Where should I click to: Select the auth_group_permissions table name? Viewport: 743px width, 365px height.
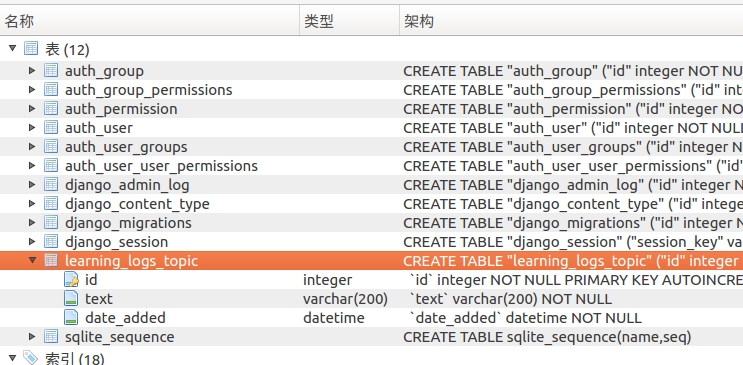point(149,90)
